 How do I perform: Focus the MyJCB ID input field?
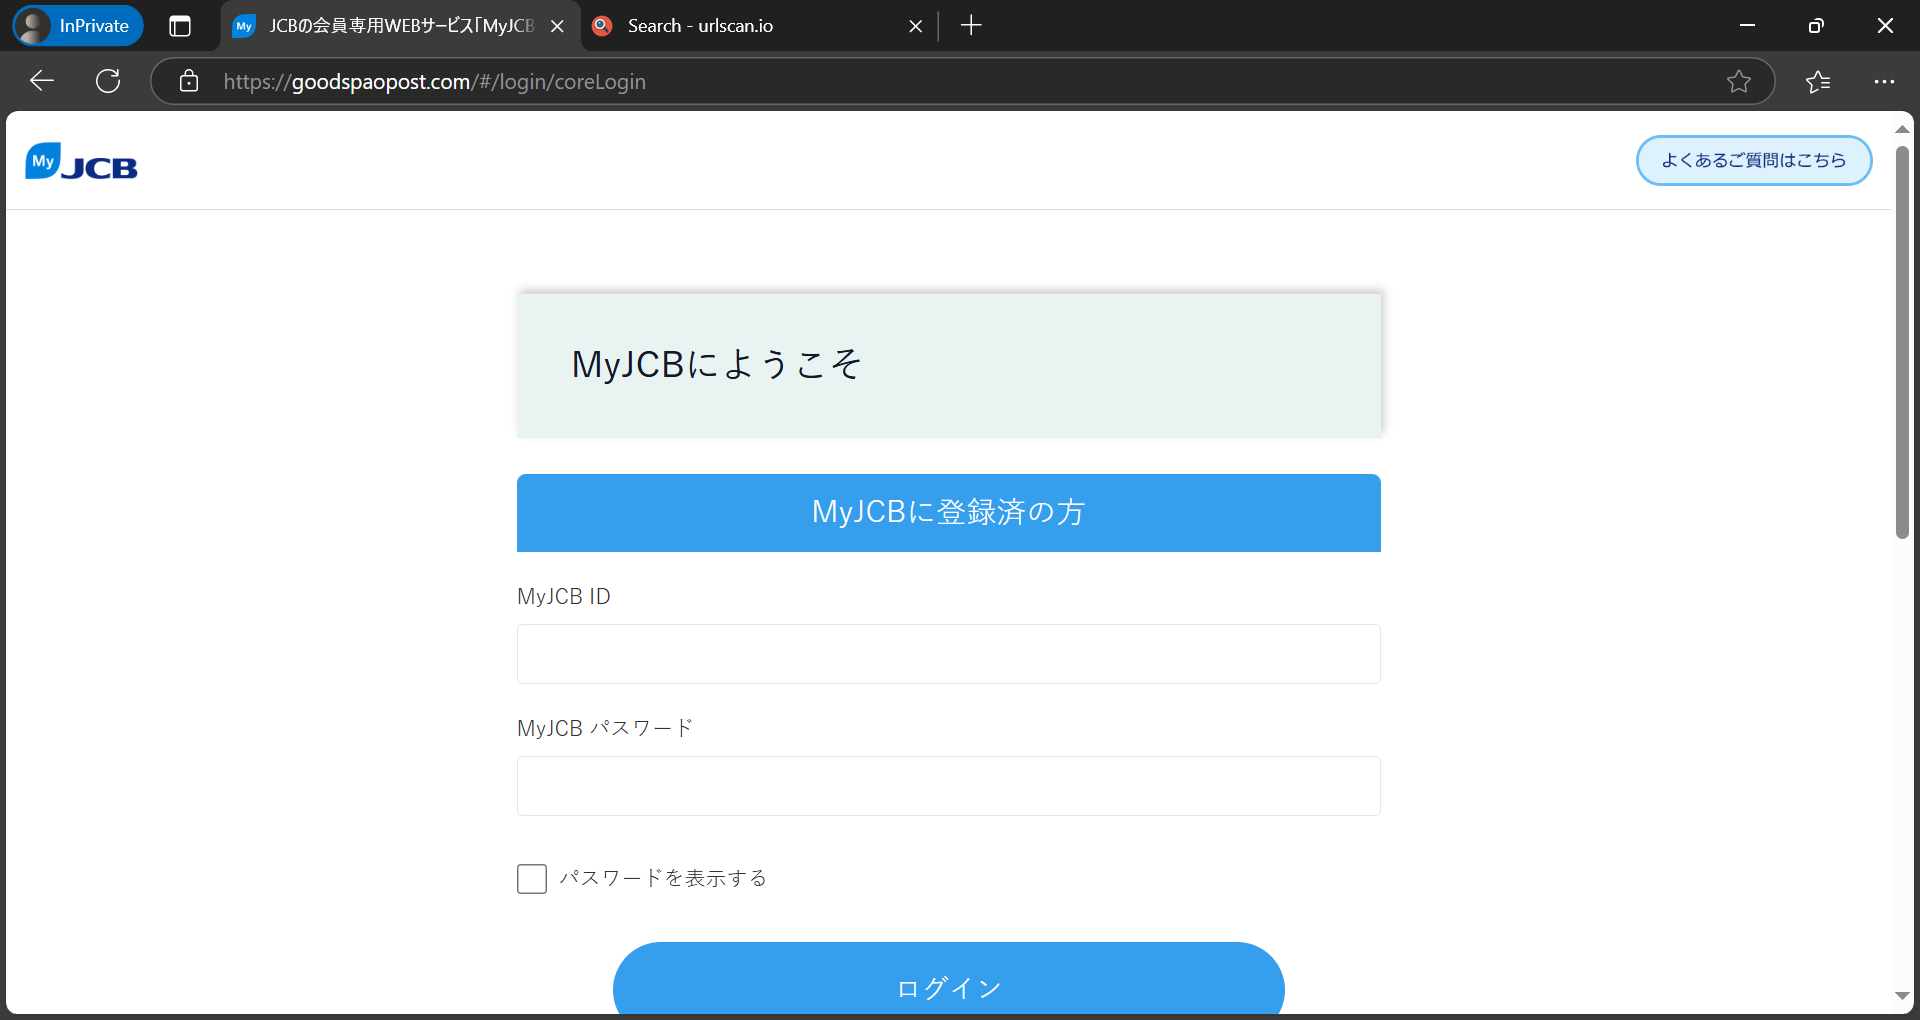(x=949, y=654)
